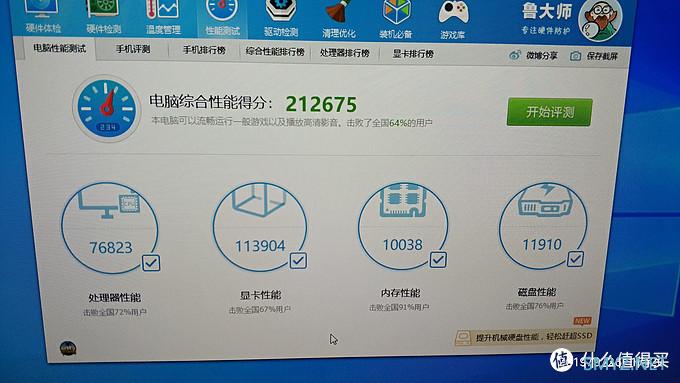
Task: Select 性能测试 performance test icon
Action: 222,18
